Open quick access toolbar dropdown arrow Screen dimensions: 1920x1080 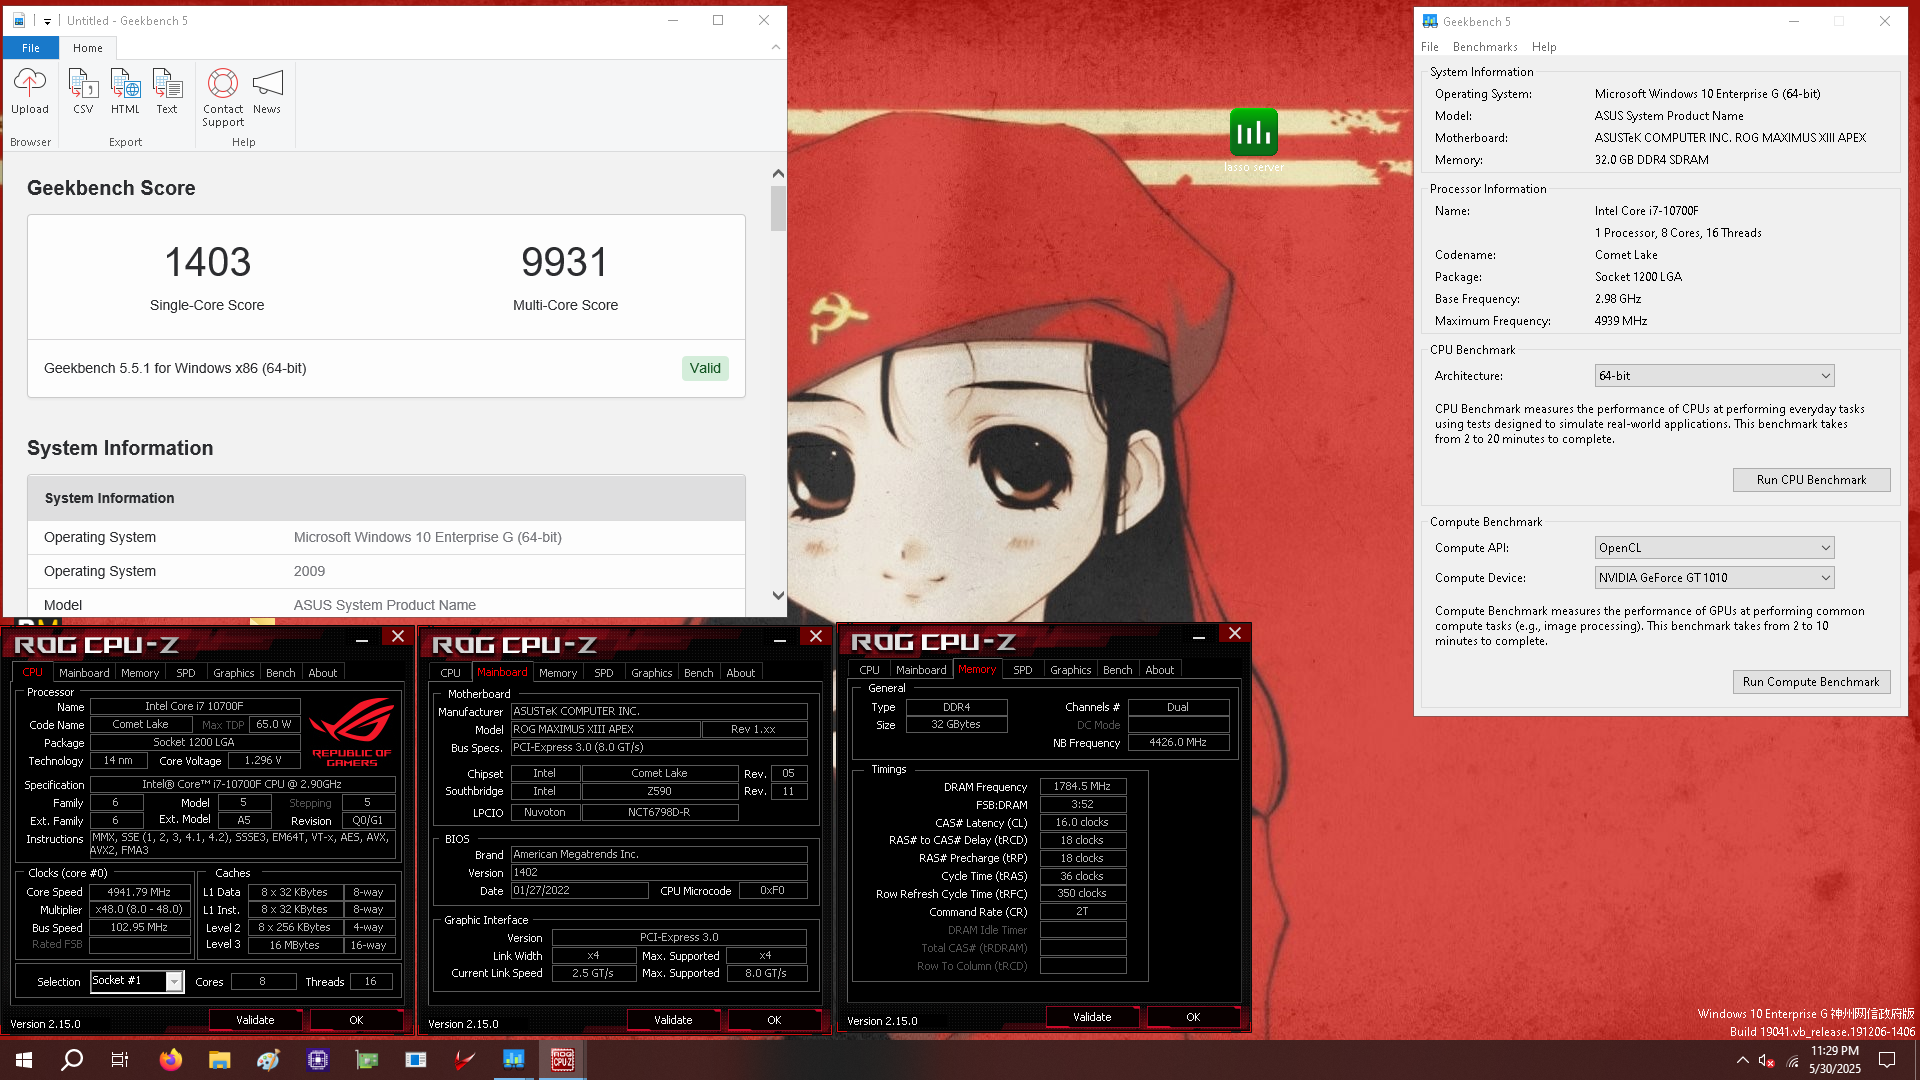(x=47, y=21)
